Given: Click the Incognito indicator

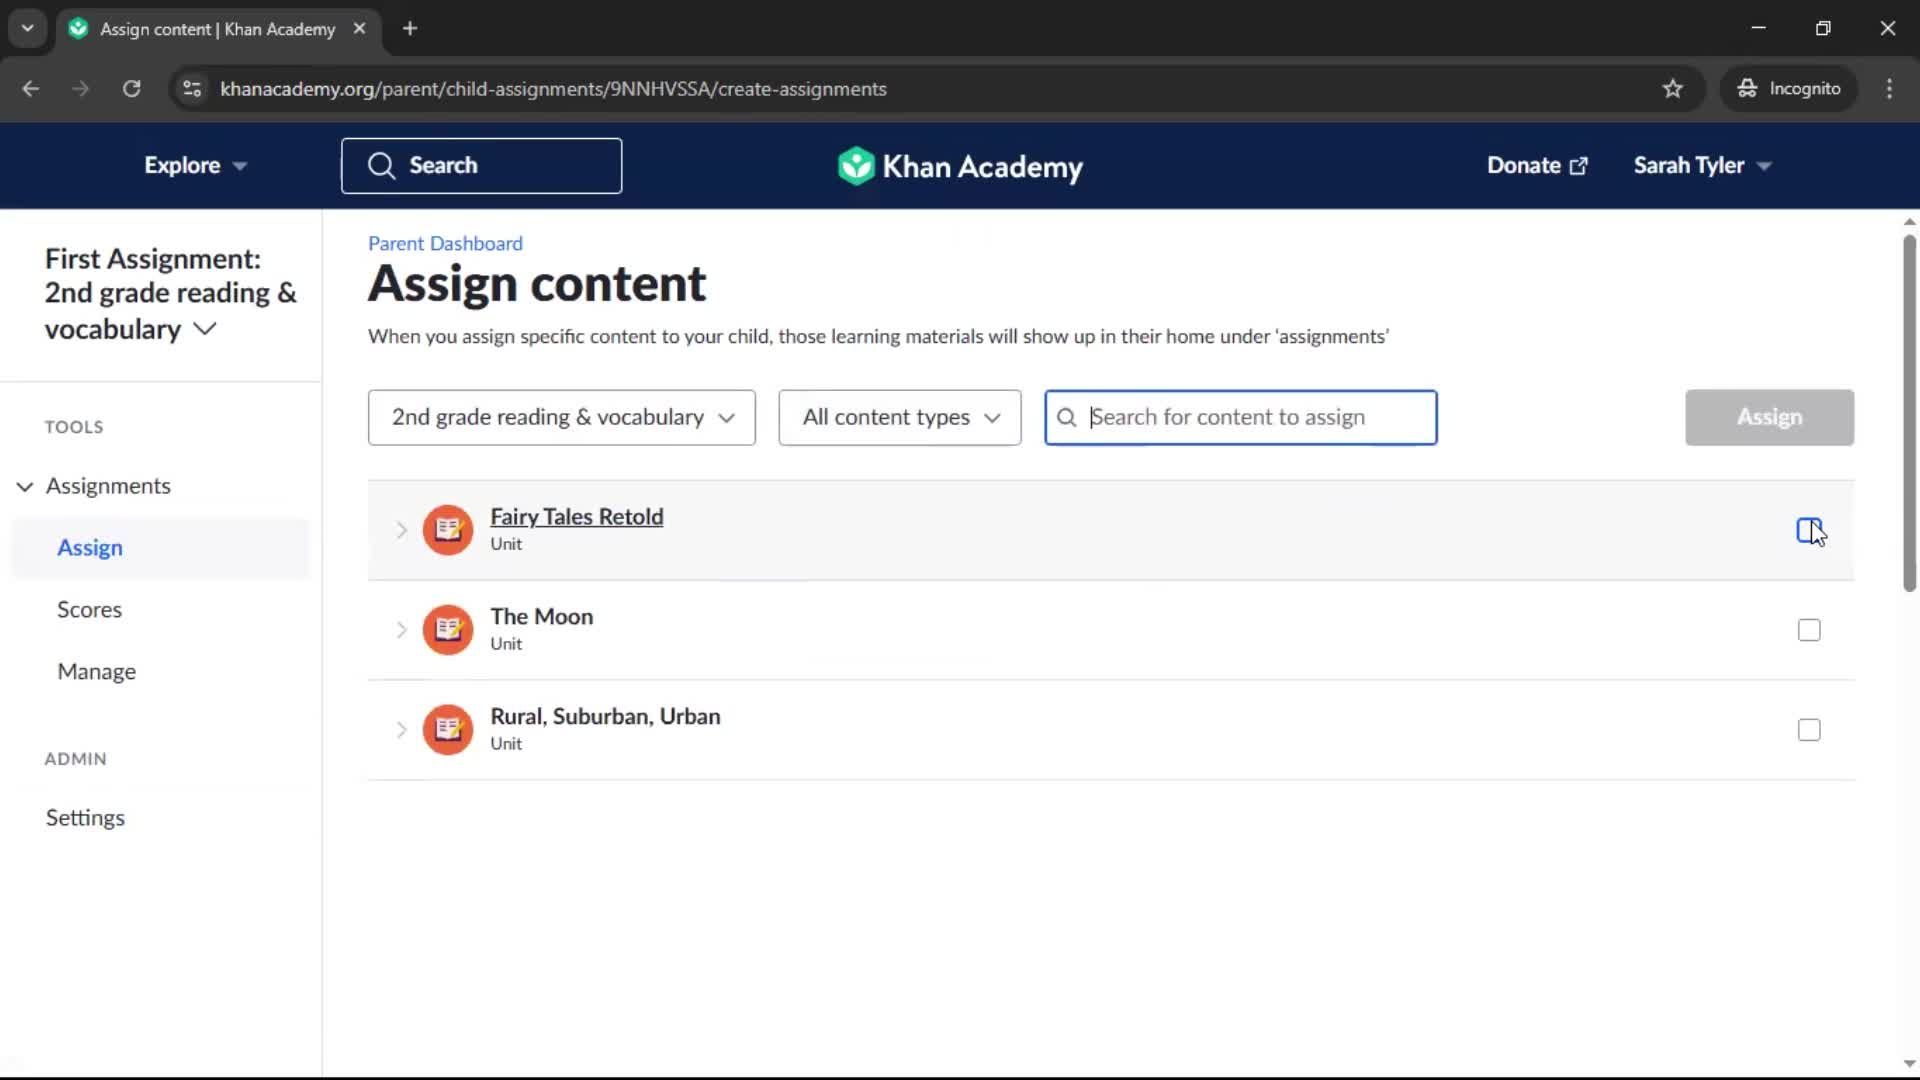Looking at the screenshot, I should point(1789,89).
